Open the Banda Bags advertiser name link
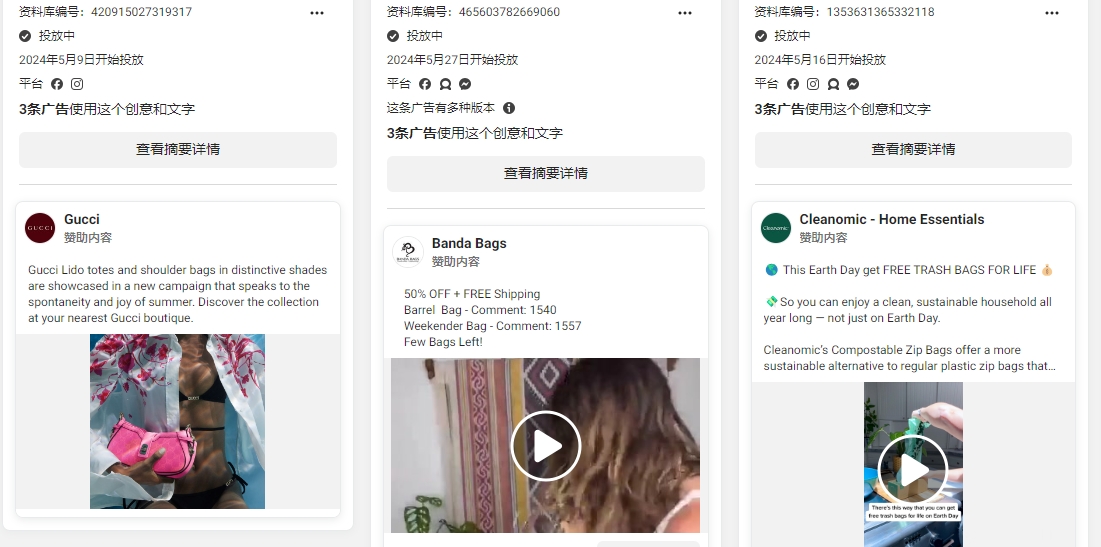Viewport: 1101px width, 547px height. point(469,243)
